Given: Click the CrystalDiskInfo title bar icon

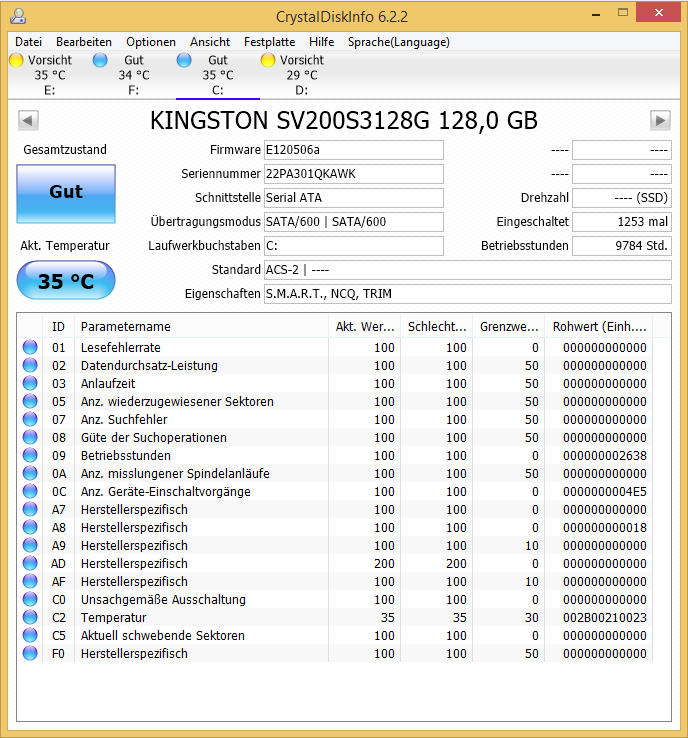Looking at the screenshot, I should point(18,16).
